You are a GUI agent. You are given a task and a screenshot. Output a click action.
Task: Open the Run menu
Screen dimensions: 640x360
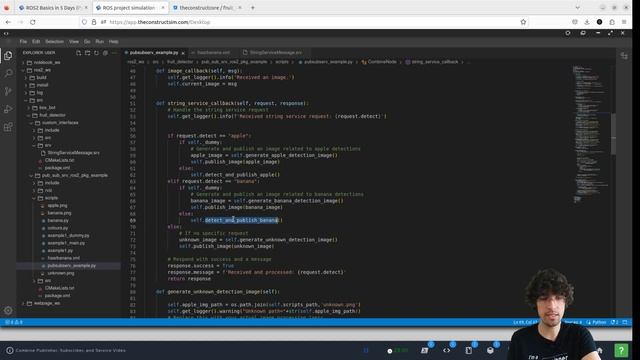tap(100, 42)
